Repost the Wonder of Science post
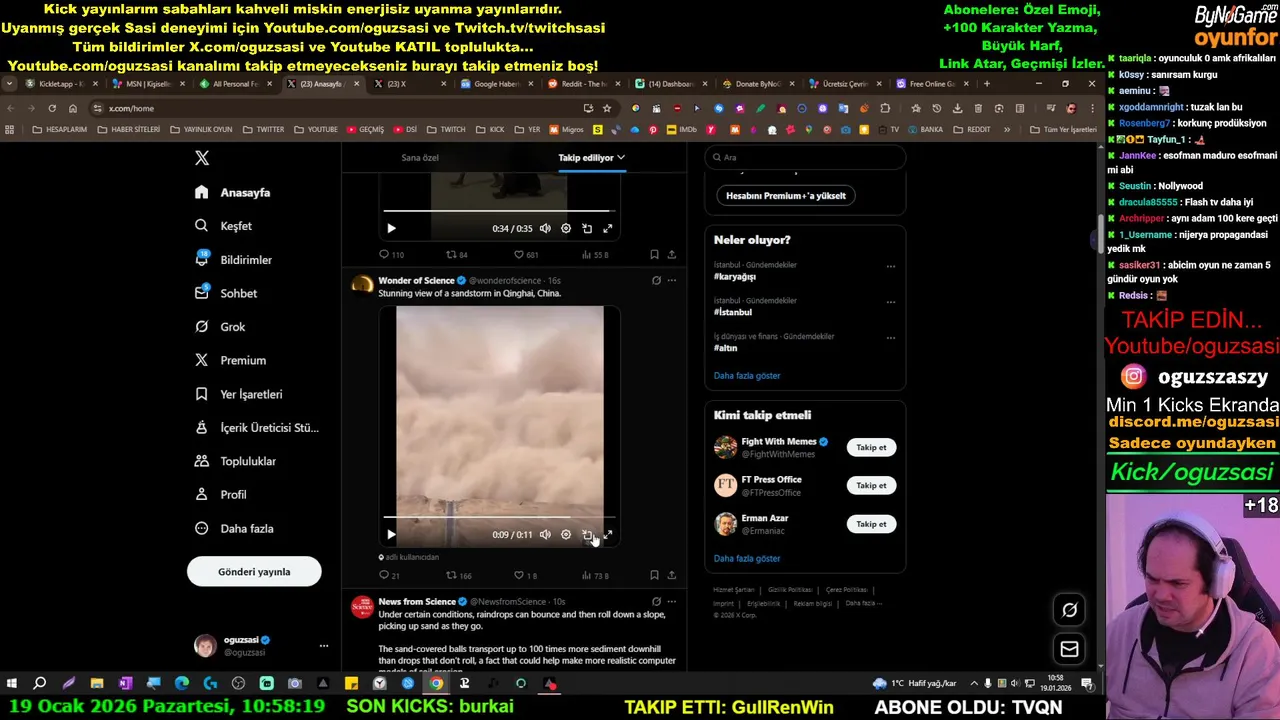 458,575
